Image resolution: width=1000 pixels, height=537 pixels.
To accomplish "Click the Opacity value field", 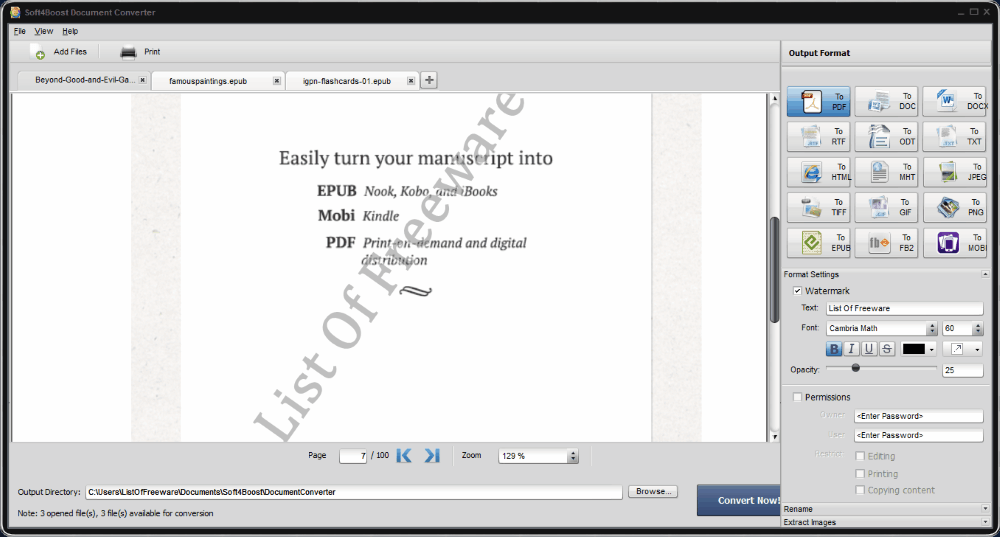I will (x=962, y=370).
